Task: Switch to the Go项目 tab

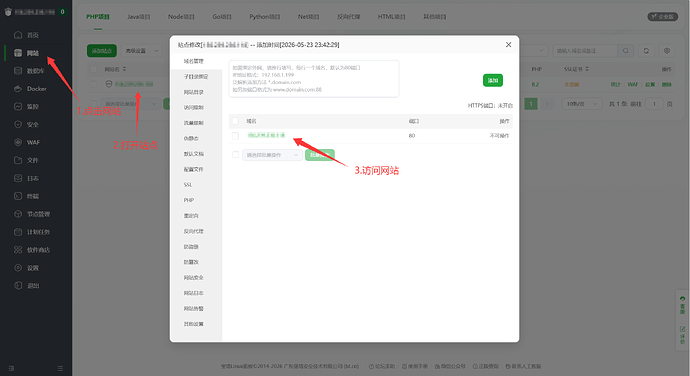Action: 222,17
